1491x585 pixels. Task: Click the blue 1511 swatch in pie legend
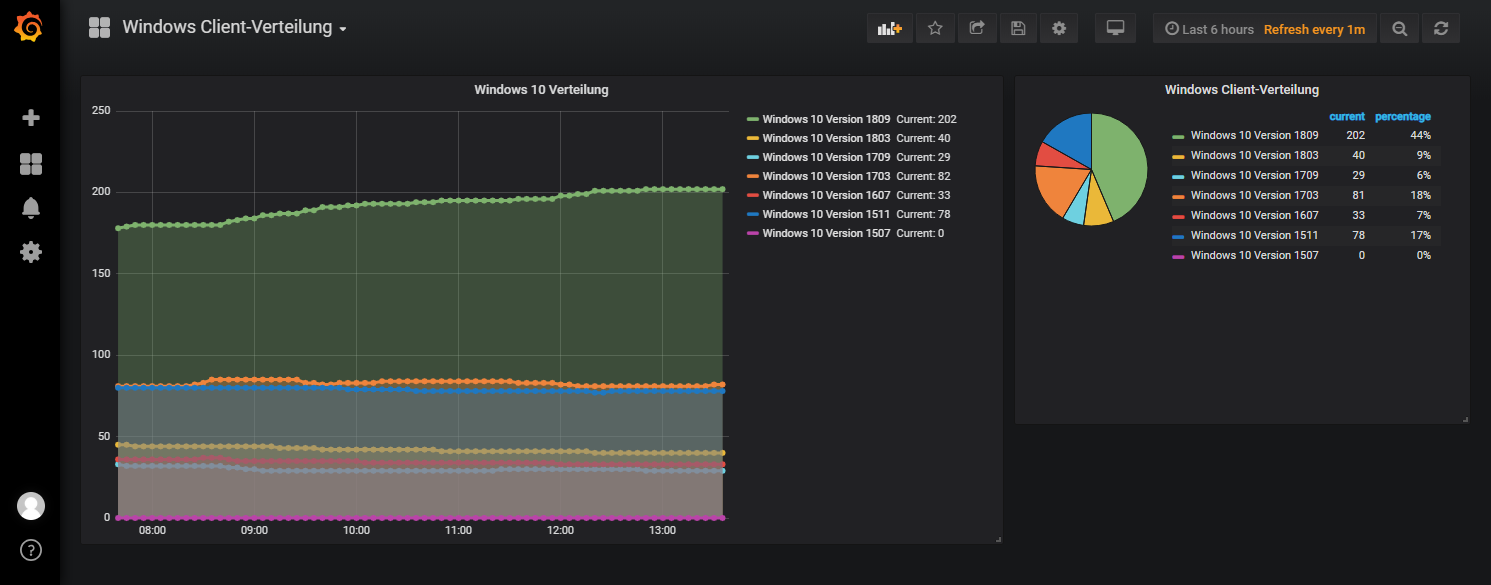coord(1179,236)
